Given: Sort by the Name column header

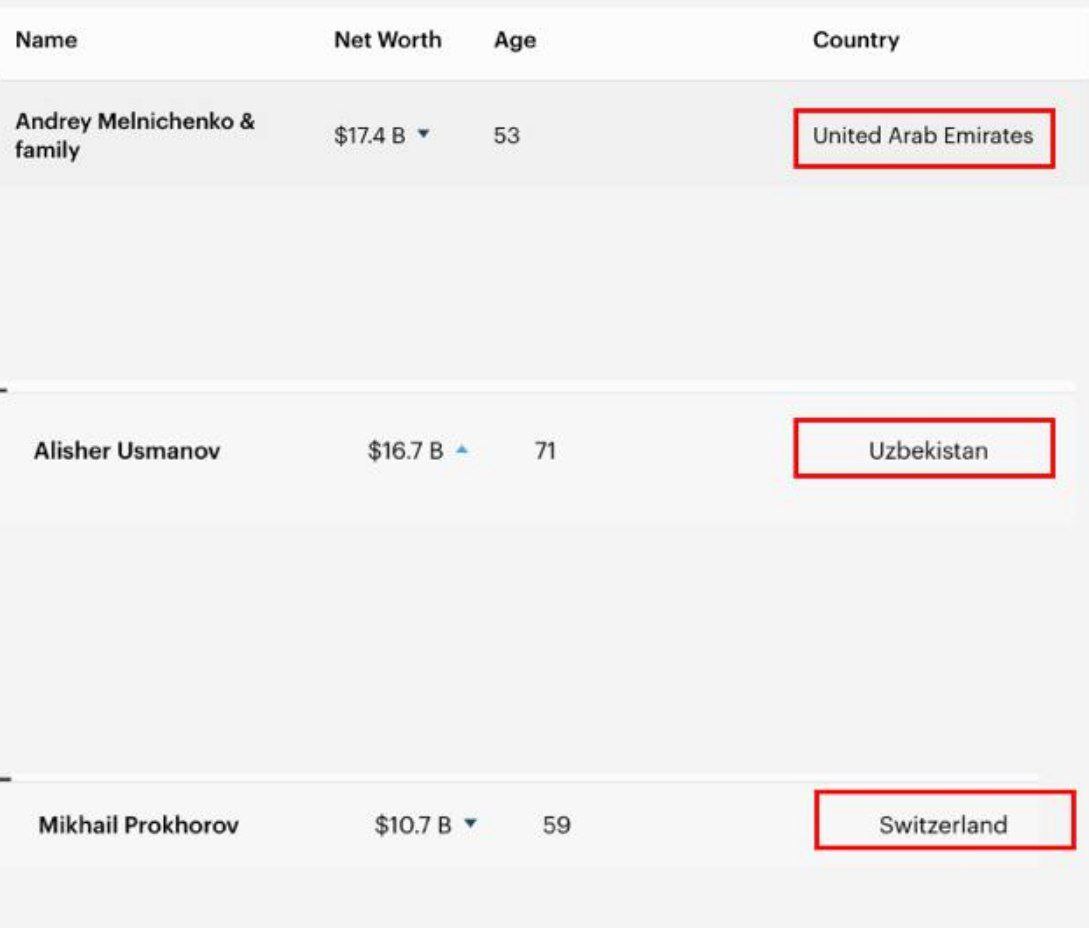Looking at the screenshot, I should pos(46,40).
